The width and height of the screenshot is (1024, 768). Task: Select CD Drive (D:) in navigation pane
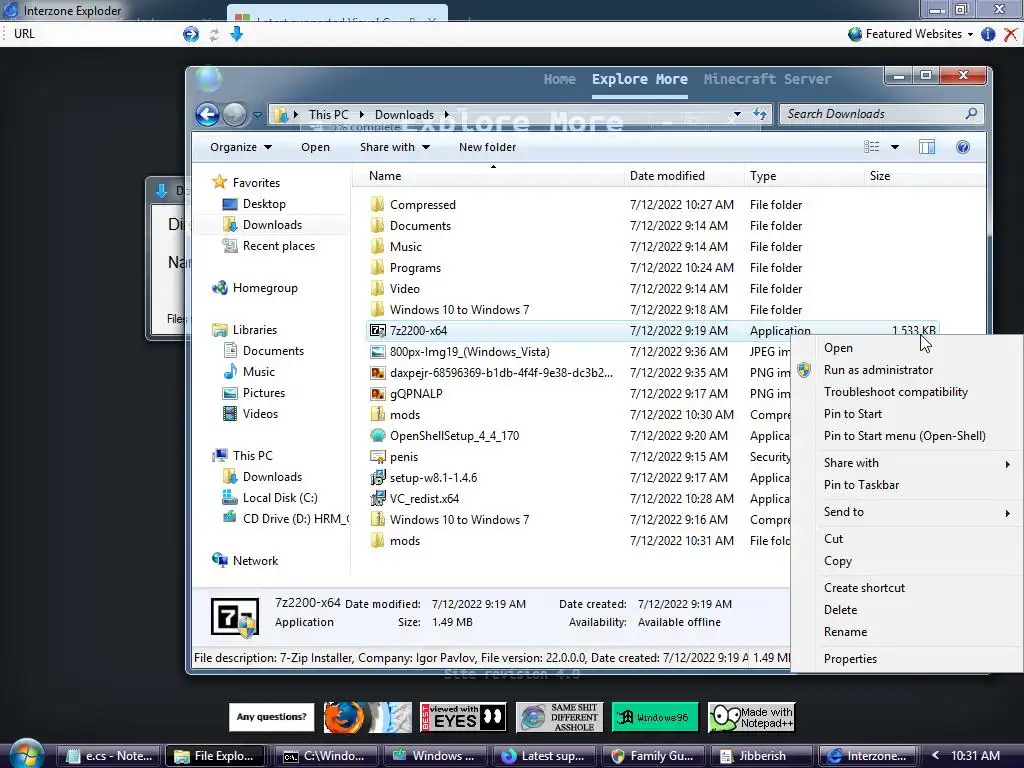point(285,519)
